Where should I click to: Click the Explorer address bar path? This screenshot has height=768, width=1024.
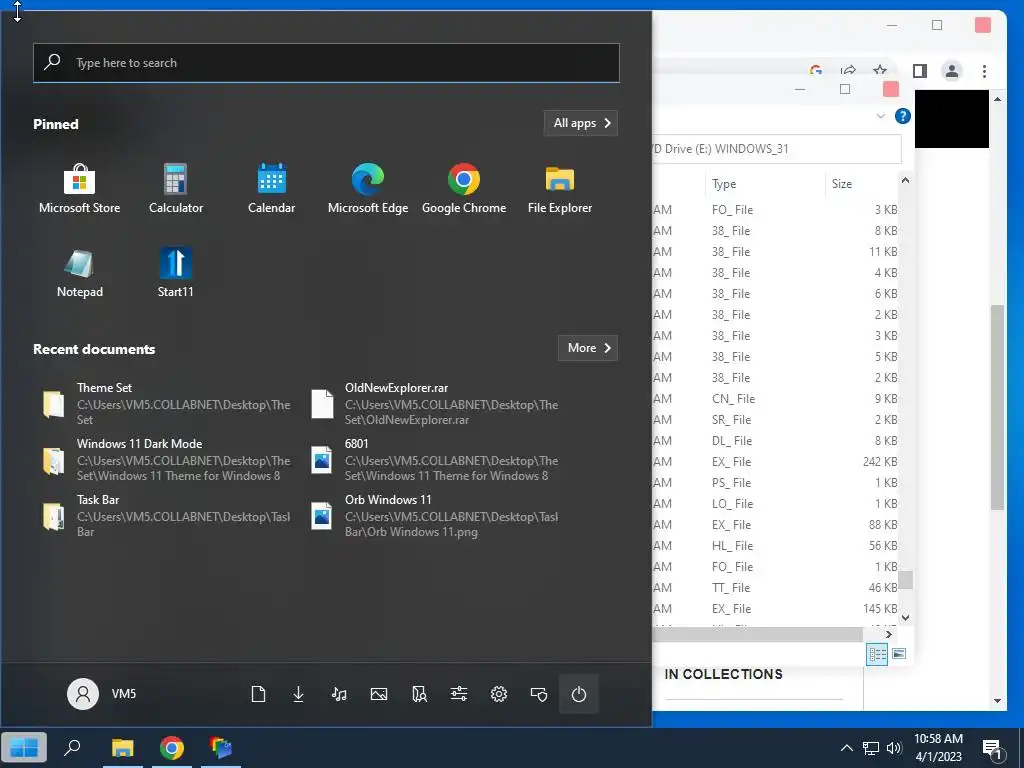(777, 149)
